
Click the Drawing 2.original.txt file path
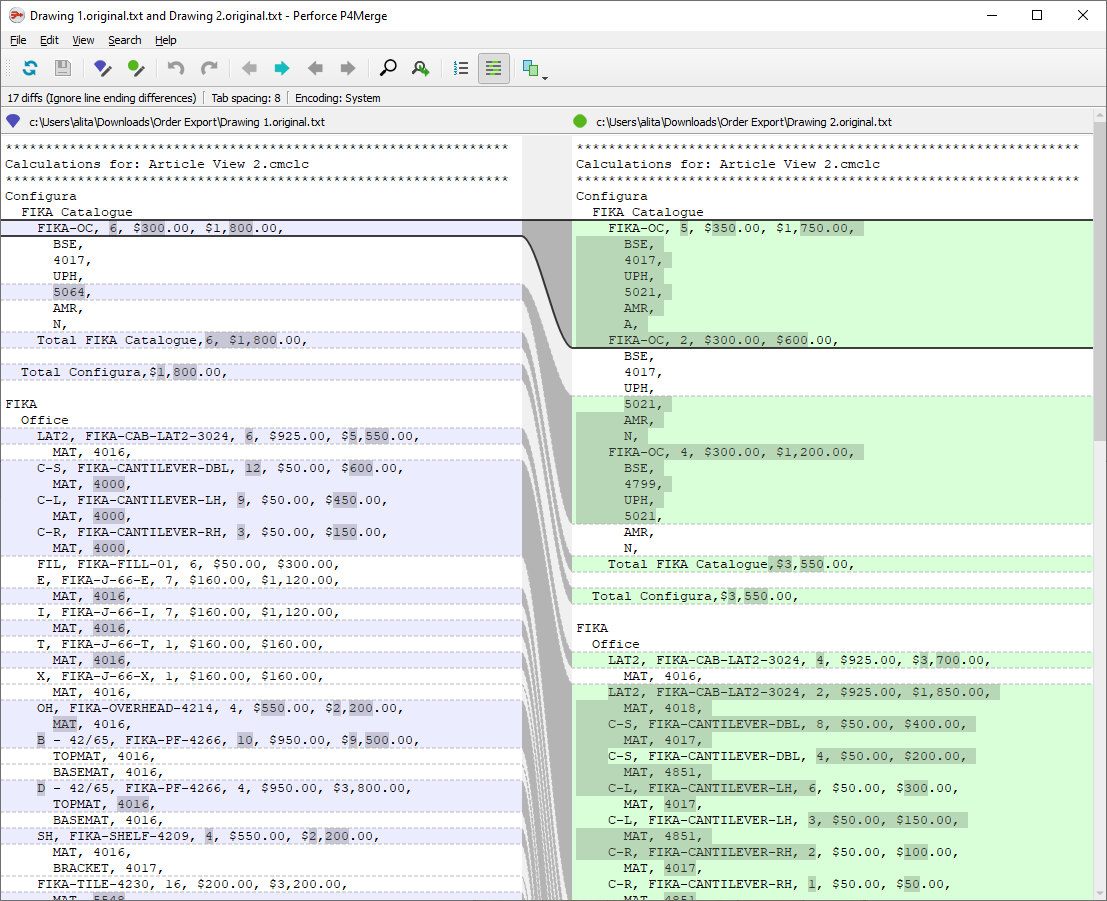(x=744, y=122)
